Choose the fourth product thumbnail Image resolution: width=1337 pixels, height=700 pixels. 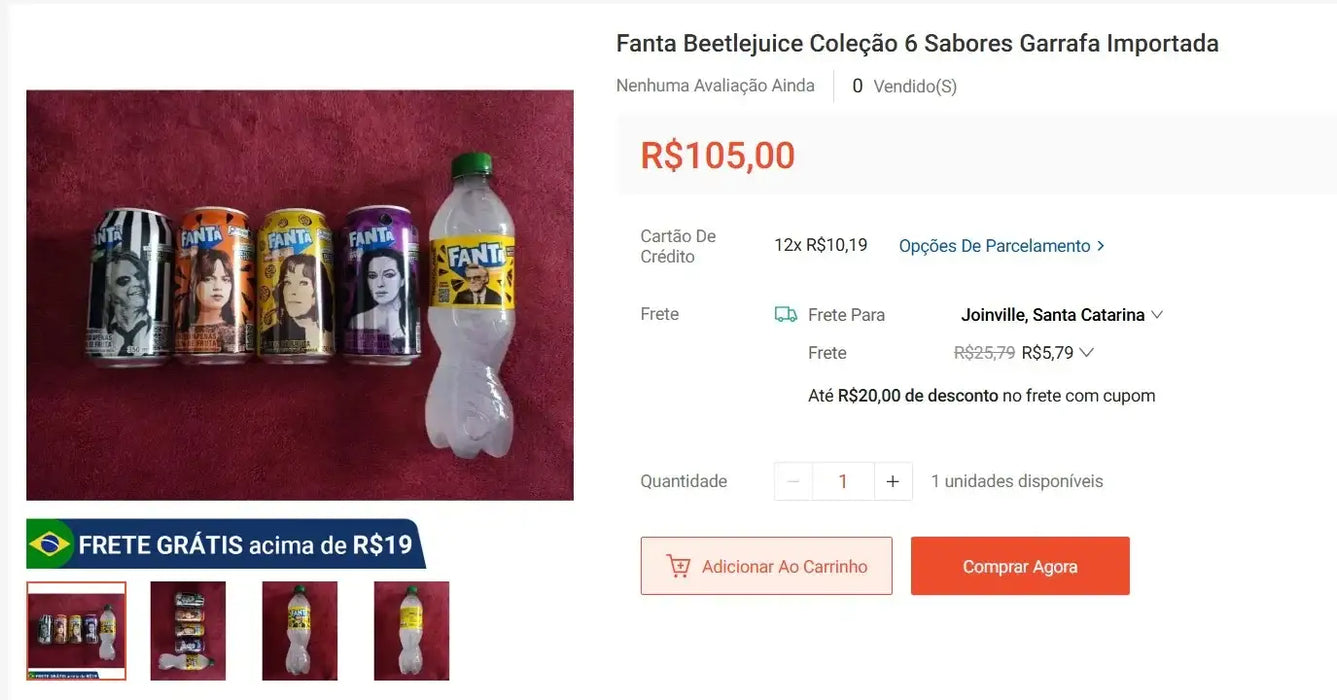(412, 631)
